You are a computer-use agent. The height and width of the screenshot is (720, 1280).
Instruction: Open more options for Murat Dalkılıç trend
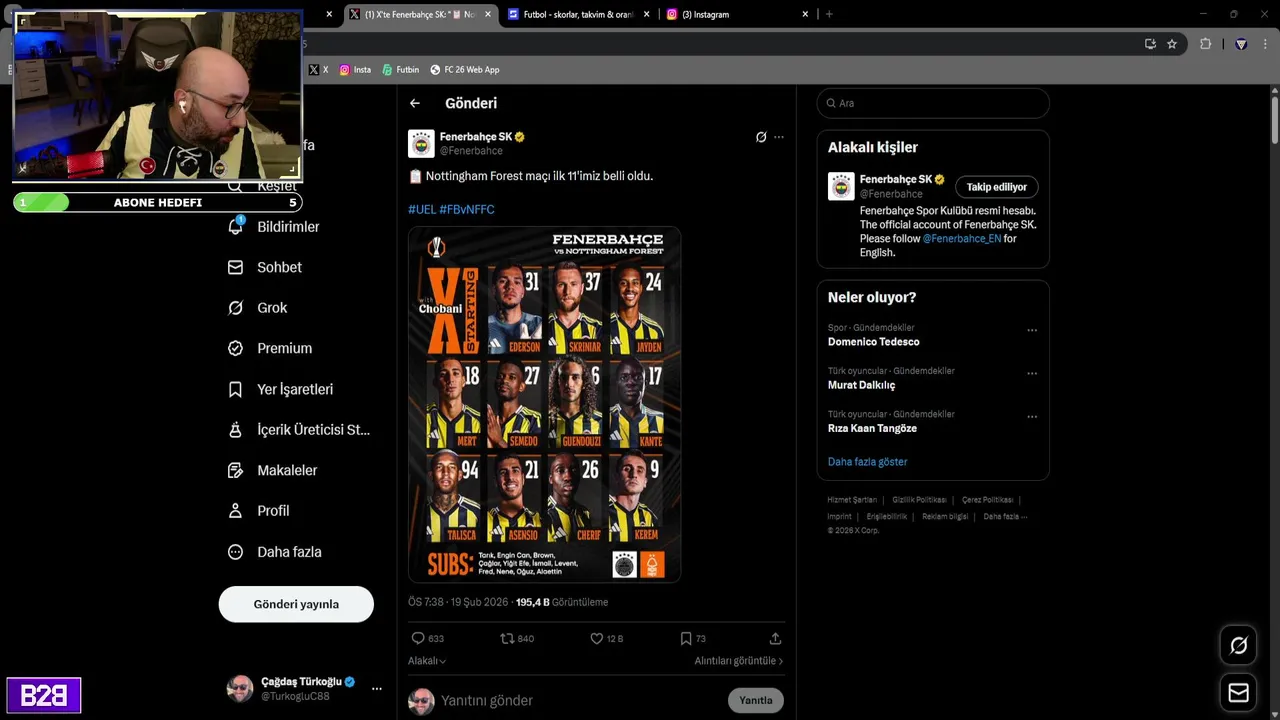[1032, 373]
